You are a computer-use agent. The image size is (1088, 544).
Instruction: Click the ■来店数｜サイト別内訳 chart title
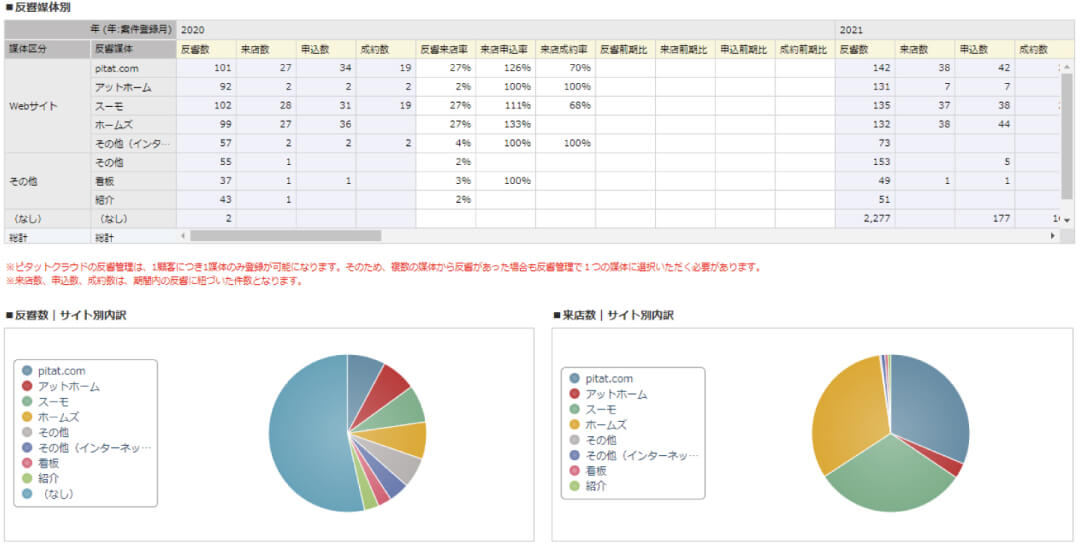(x=613, y=316)
